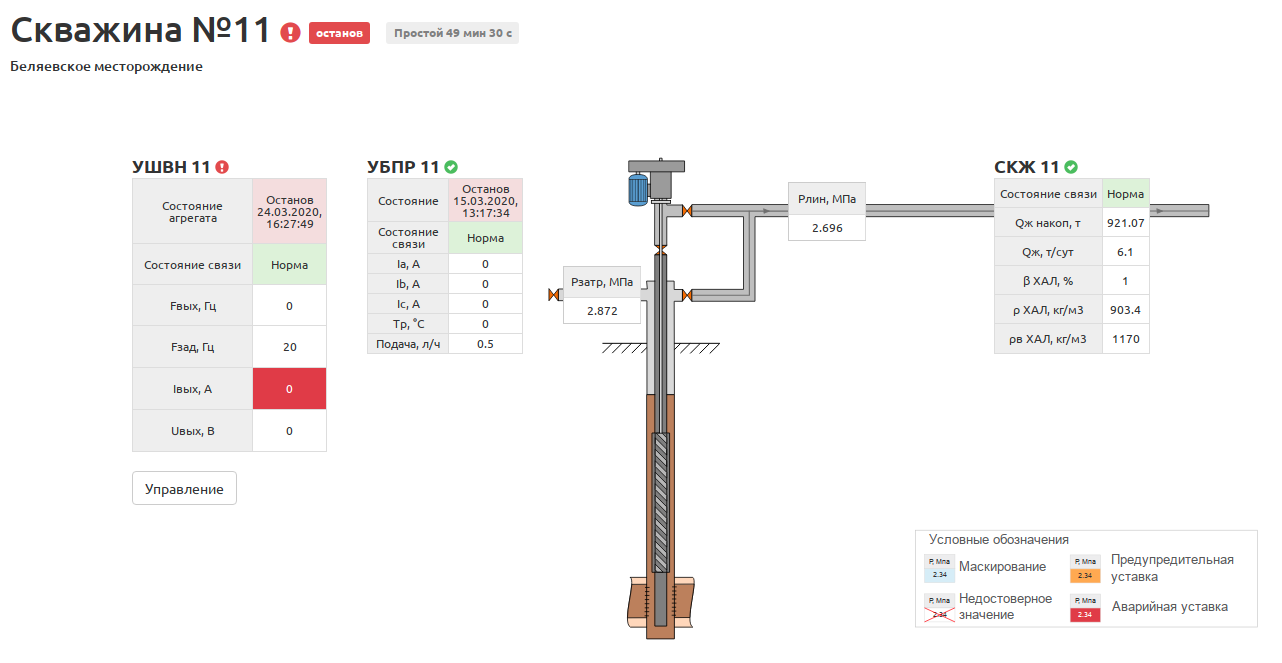
Task: Click the blue electric motor on the wellhead
Action: pyautogui.click(x=638, y=188)
